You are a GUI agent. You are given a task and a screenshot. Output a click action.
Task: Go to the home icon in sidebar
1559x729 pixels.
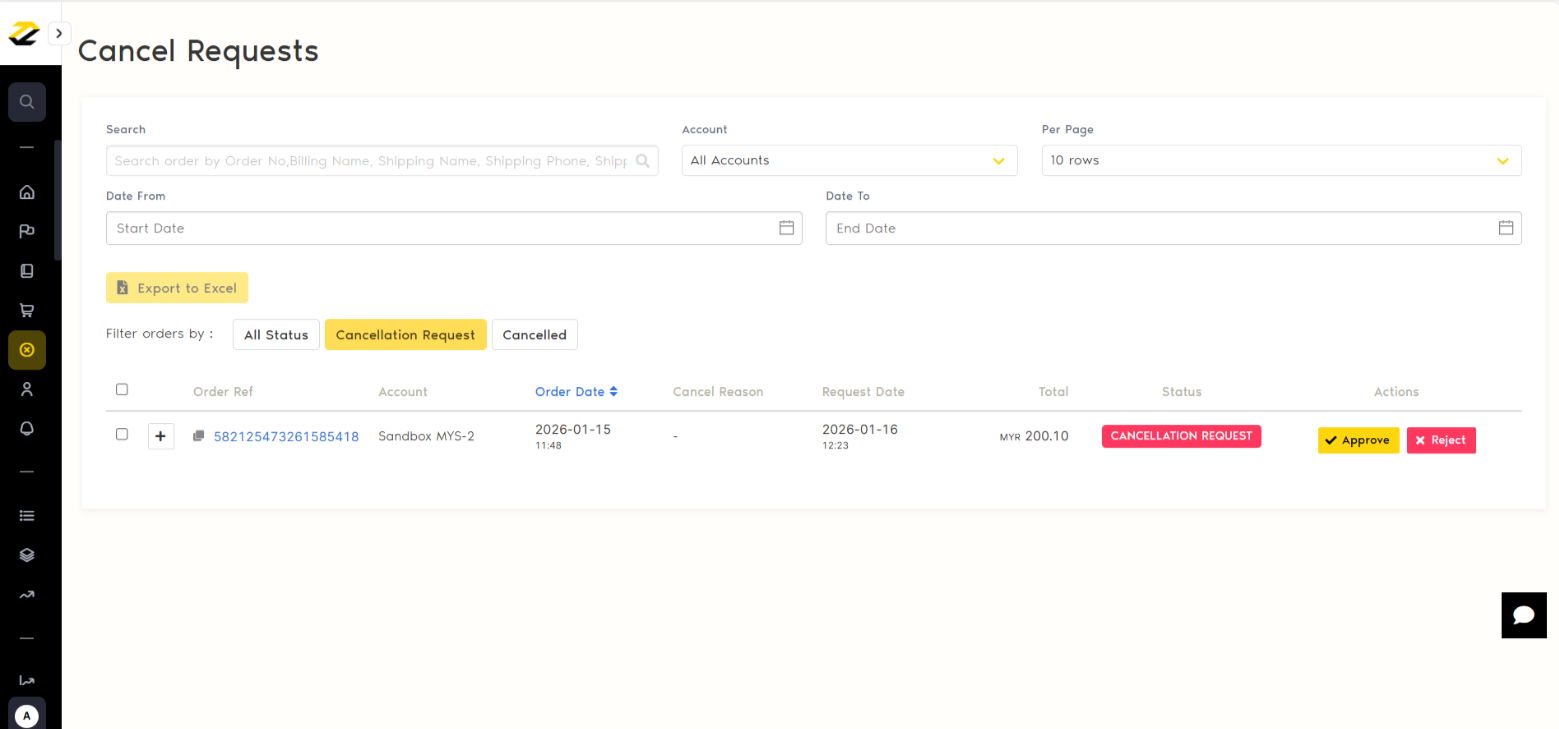pyautogui.click(x=27, y=192)
